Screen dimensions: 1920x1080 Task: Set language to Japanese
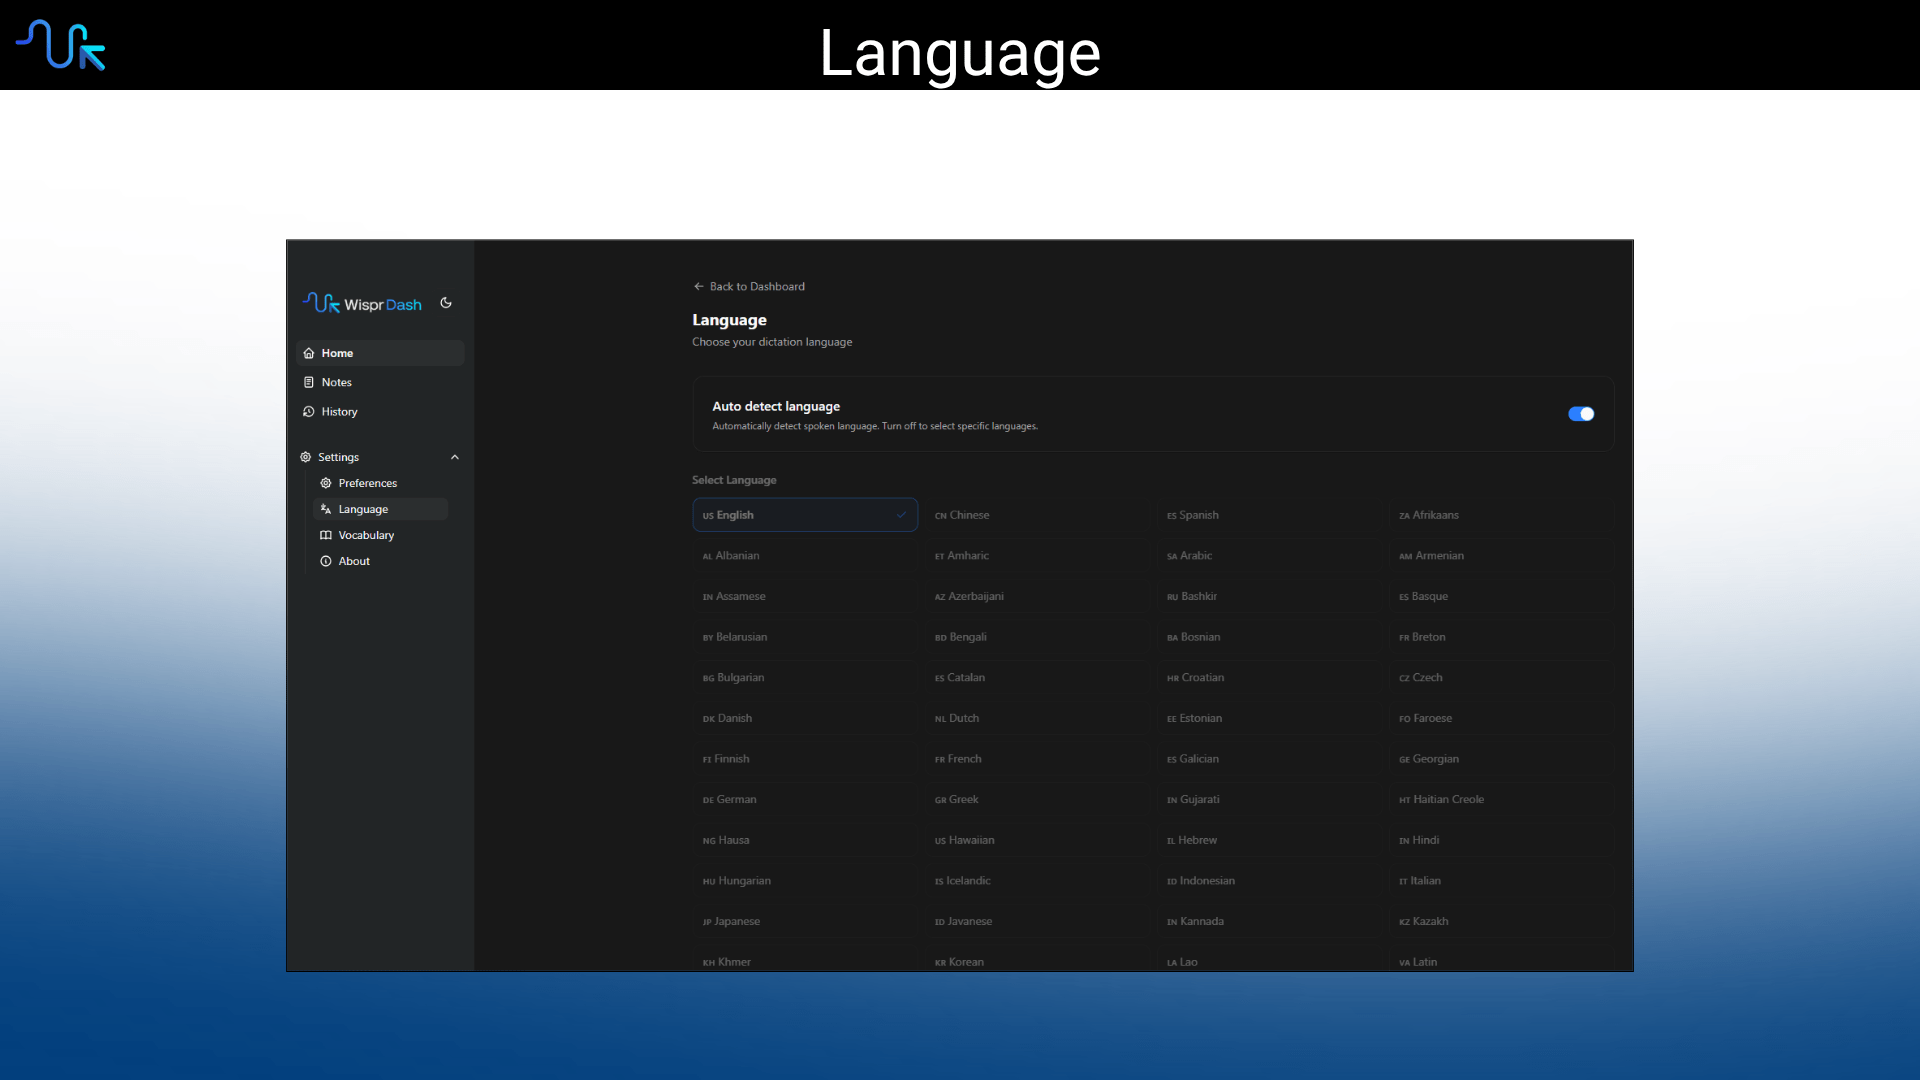coord(805,922)
